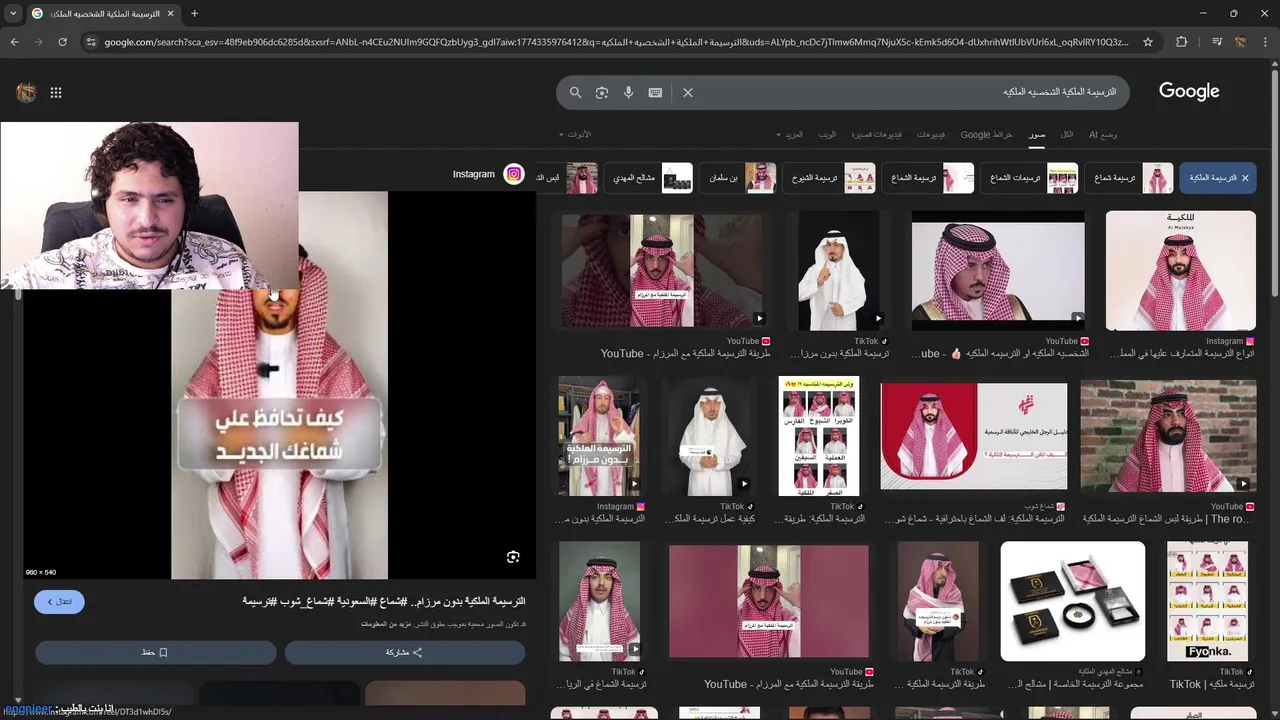
Task: Start voice search with the microphone icon
Action: pos(629,92)
